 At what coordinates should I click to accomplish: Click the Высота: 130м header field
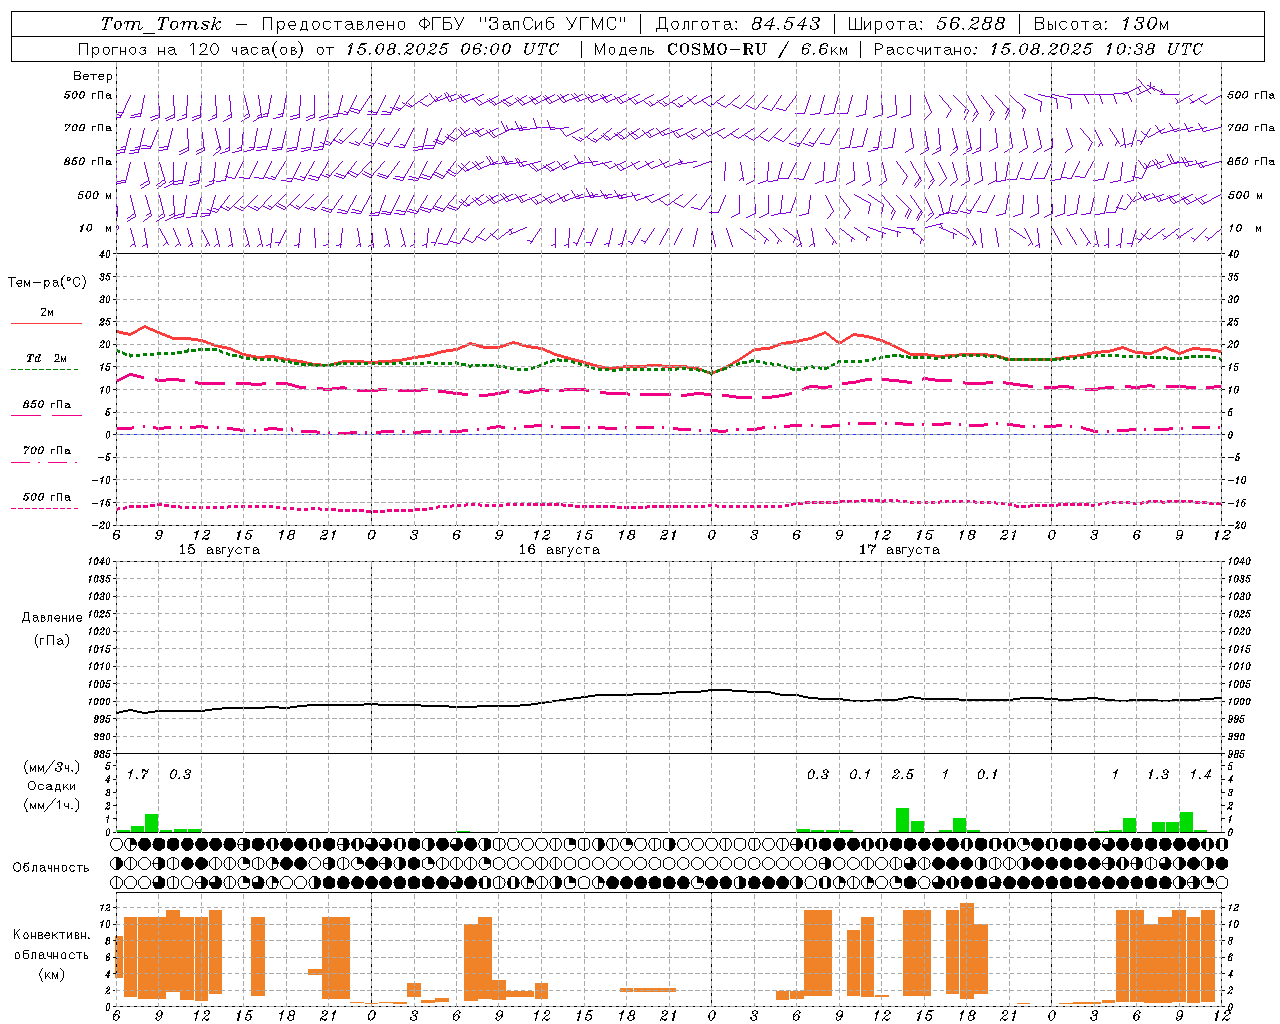[x=1101, y=24]
